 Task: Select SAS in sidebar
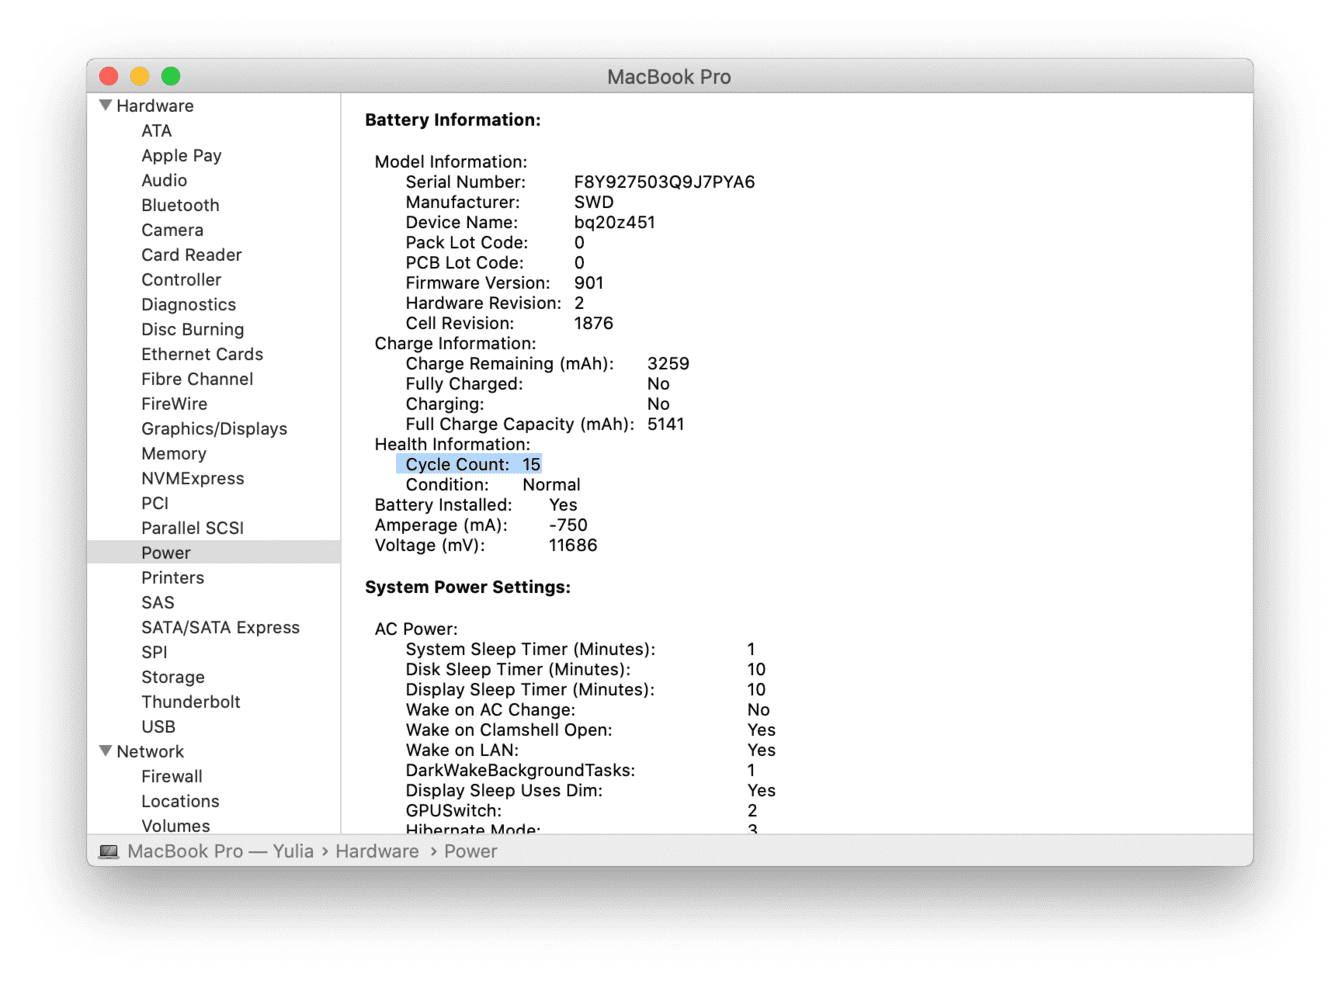(158, 603)
